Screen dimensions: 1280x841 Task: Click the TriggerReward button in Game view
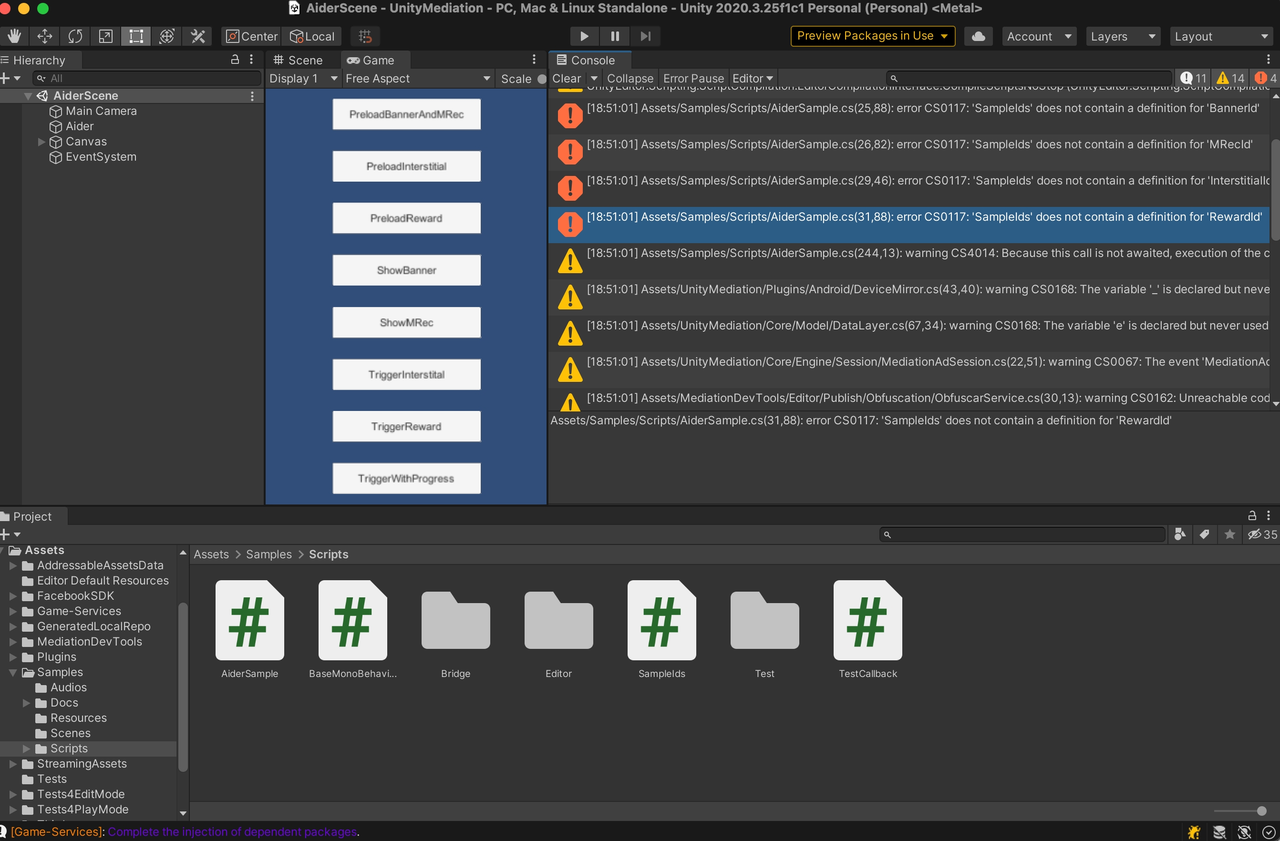(x=406, y=426)
